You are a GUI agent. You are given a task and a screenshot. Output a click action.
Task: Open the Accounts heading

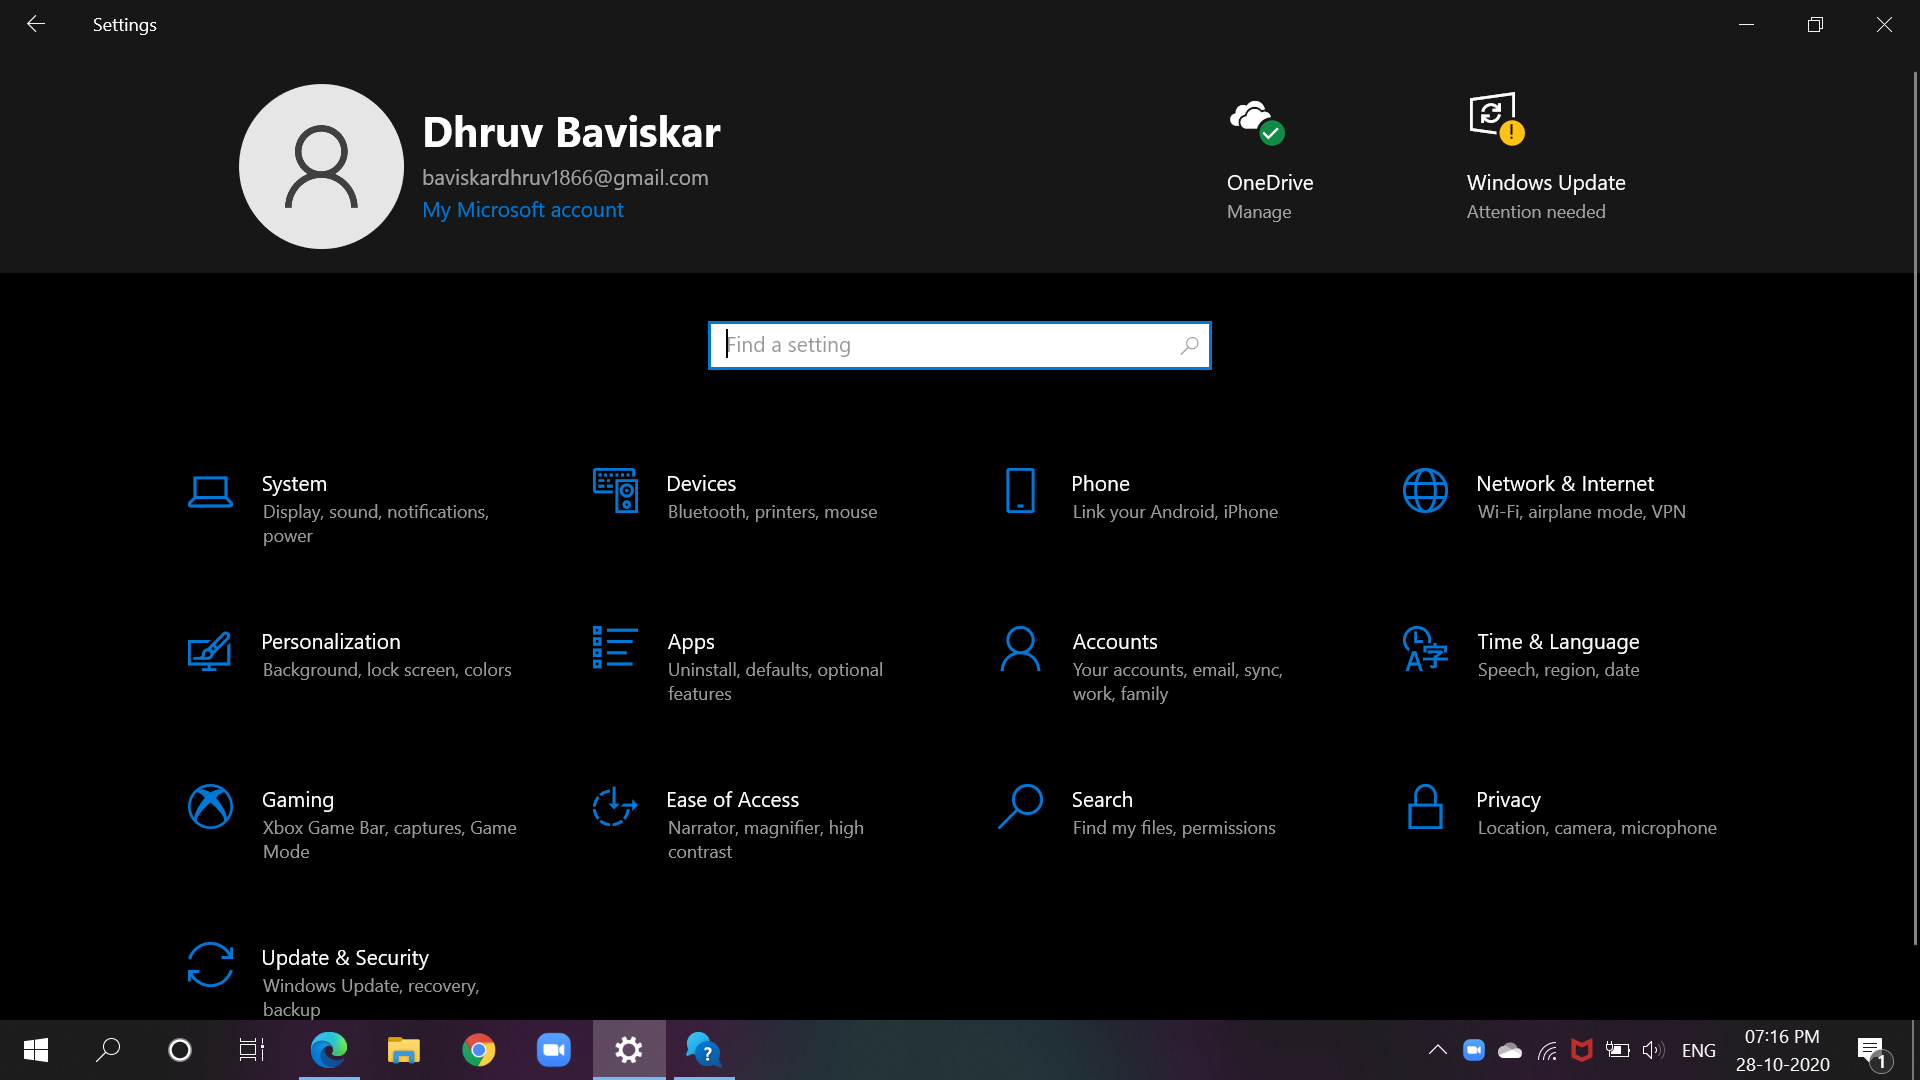point(1115,641)
